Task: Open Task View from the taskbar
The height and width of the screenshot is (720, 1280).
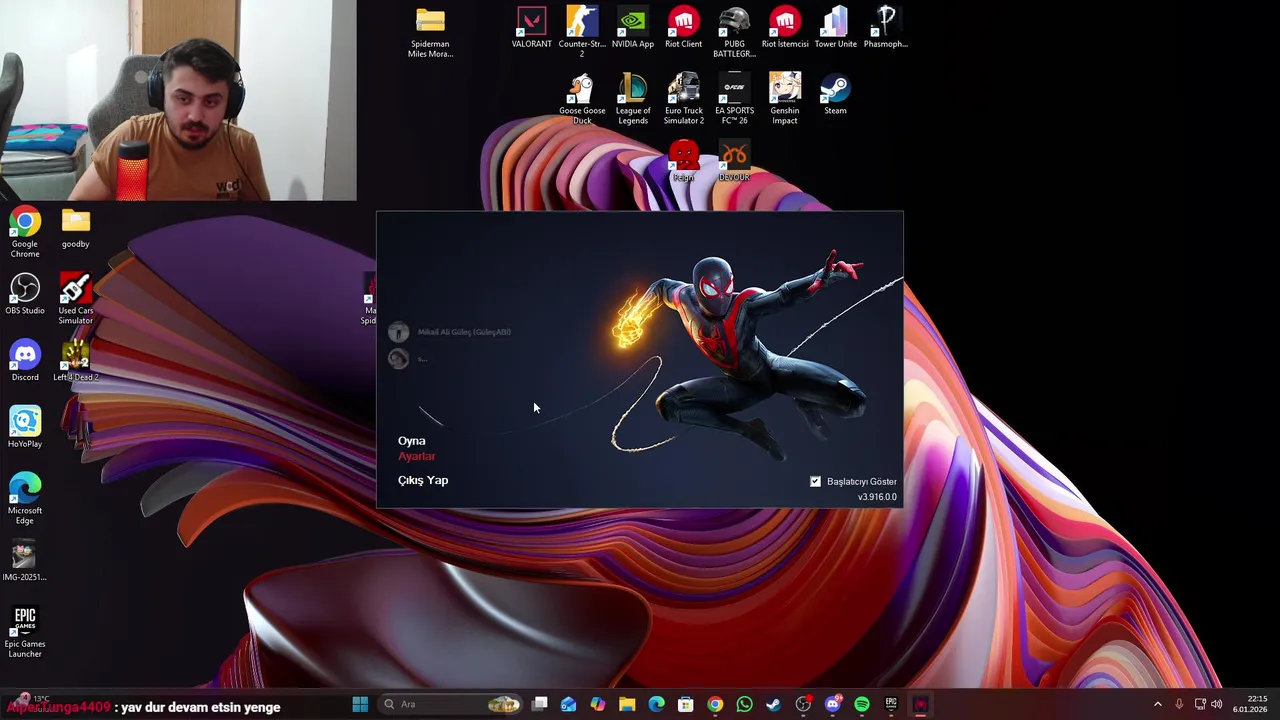Action: 540,704
